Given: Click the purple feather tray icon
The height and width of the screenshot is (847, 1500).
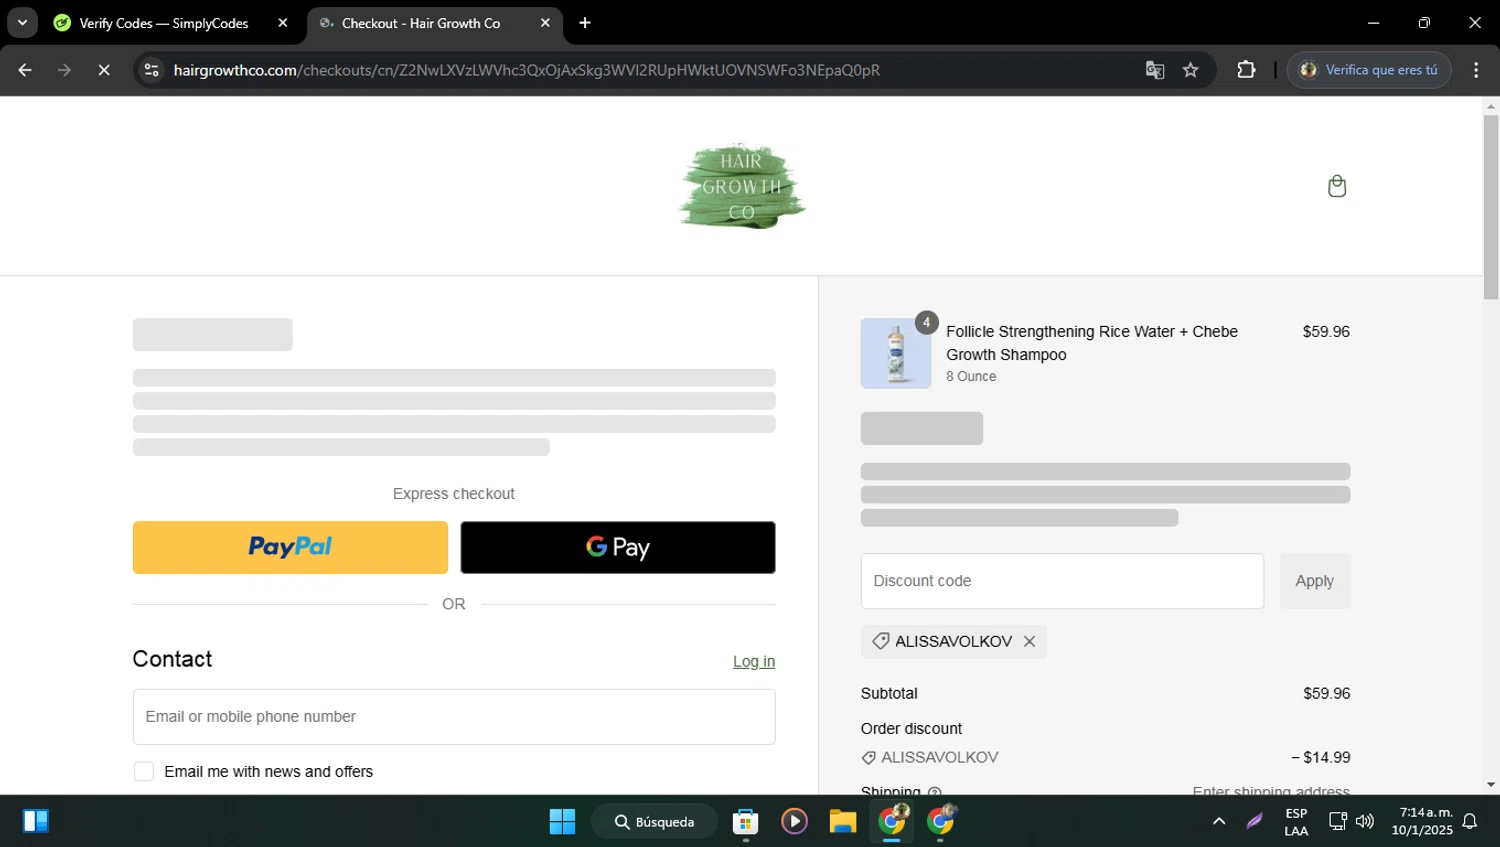Looking at the screenshot, I should coord(1254,821).
